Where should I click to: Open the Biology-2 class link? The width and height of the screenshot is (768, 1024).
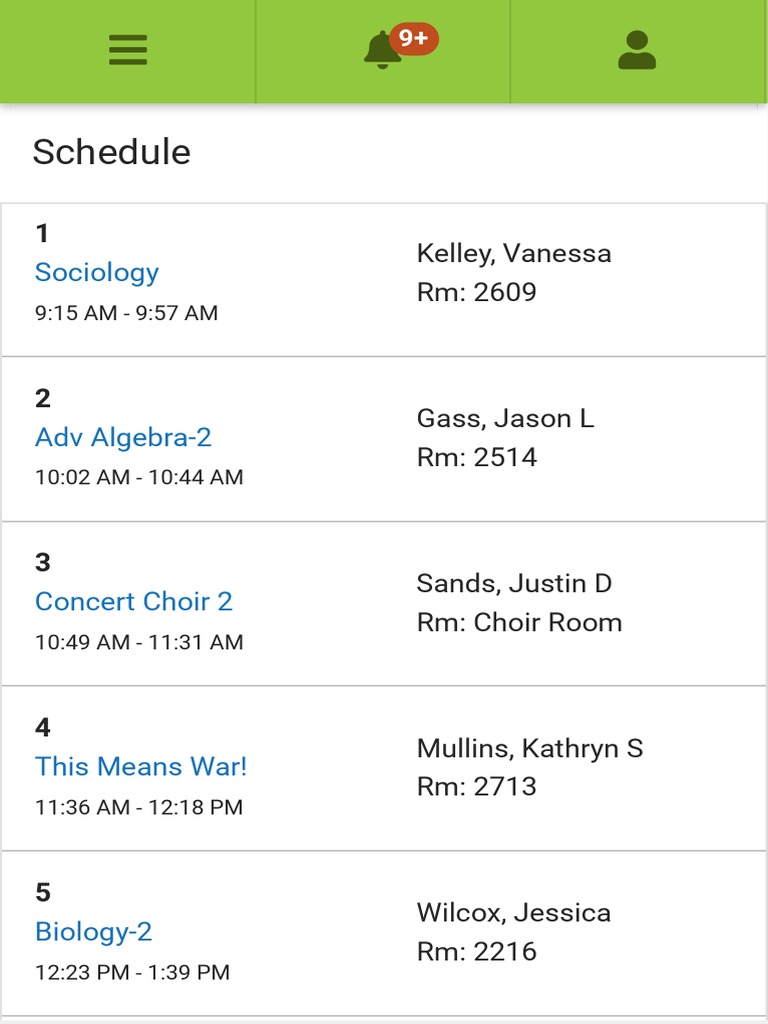coord(93,931)
